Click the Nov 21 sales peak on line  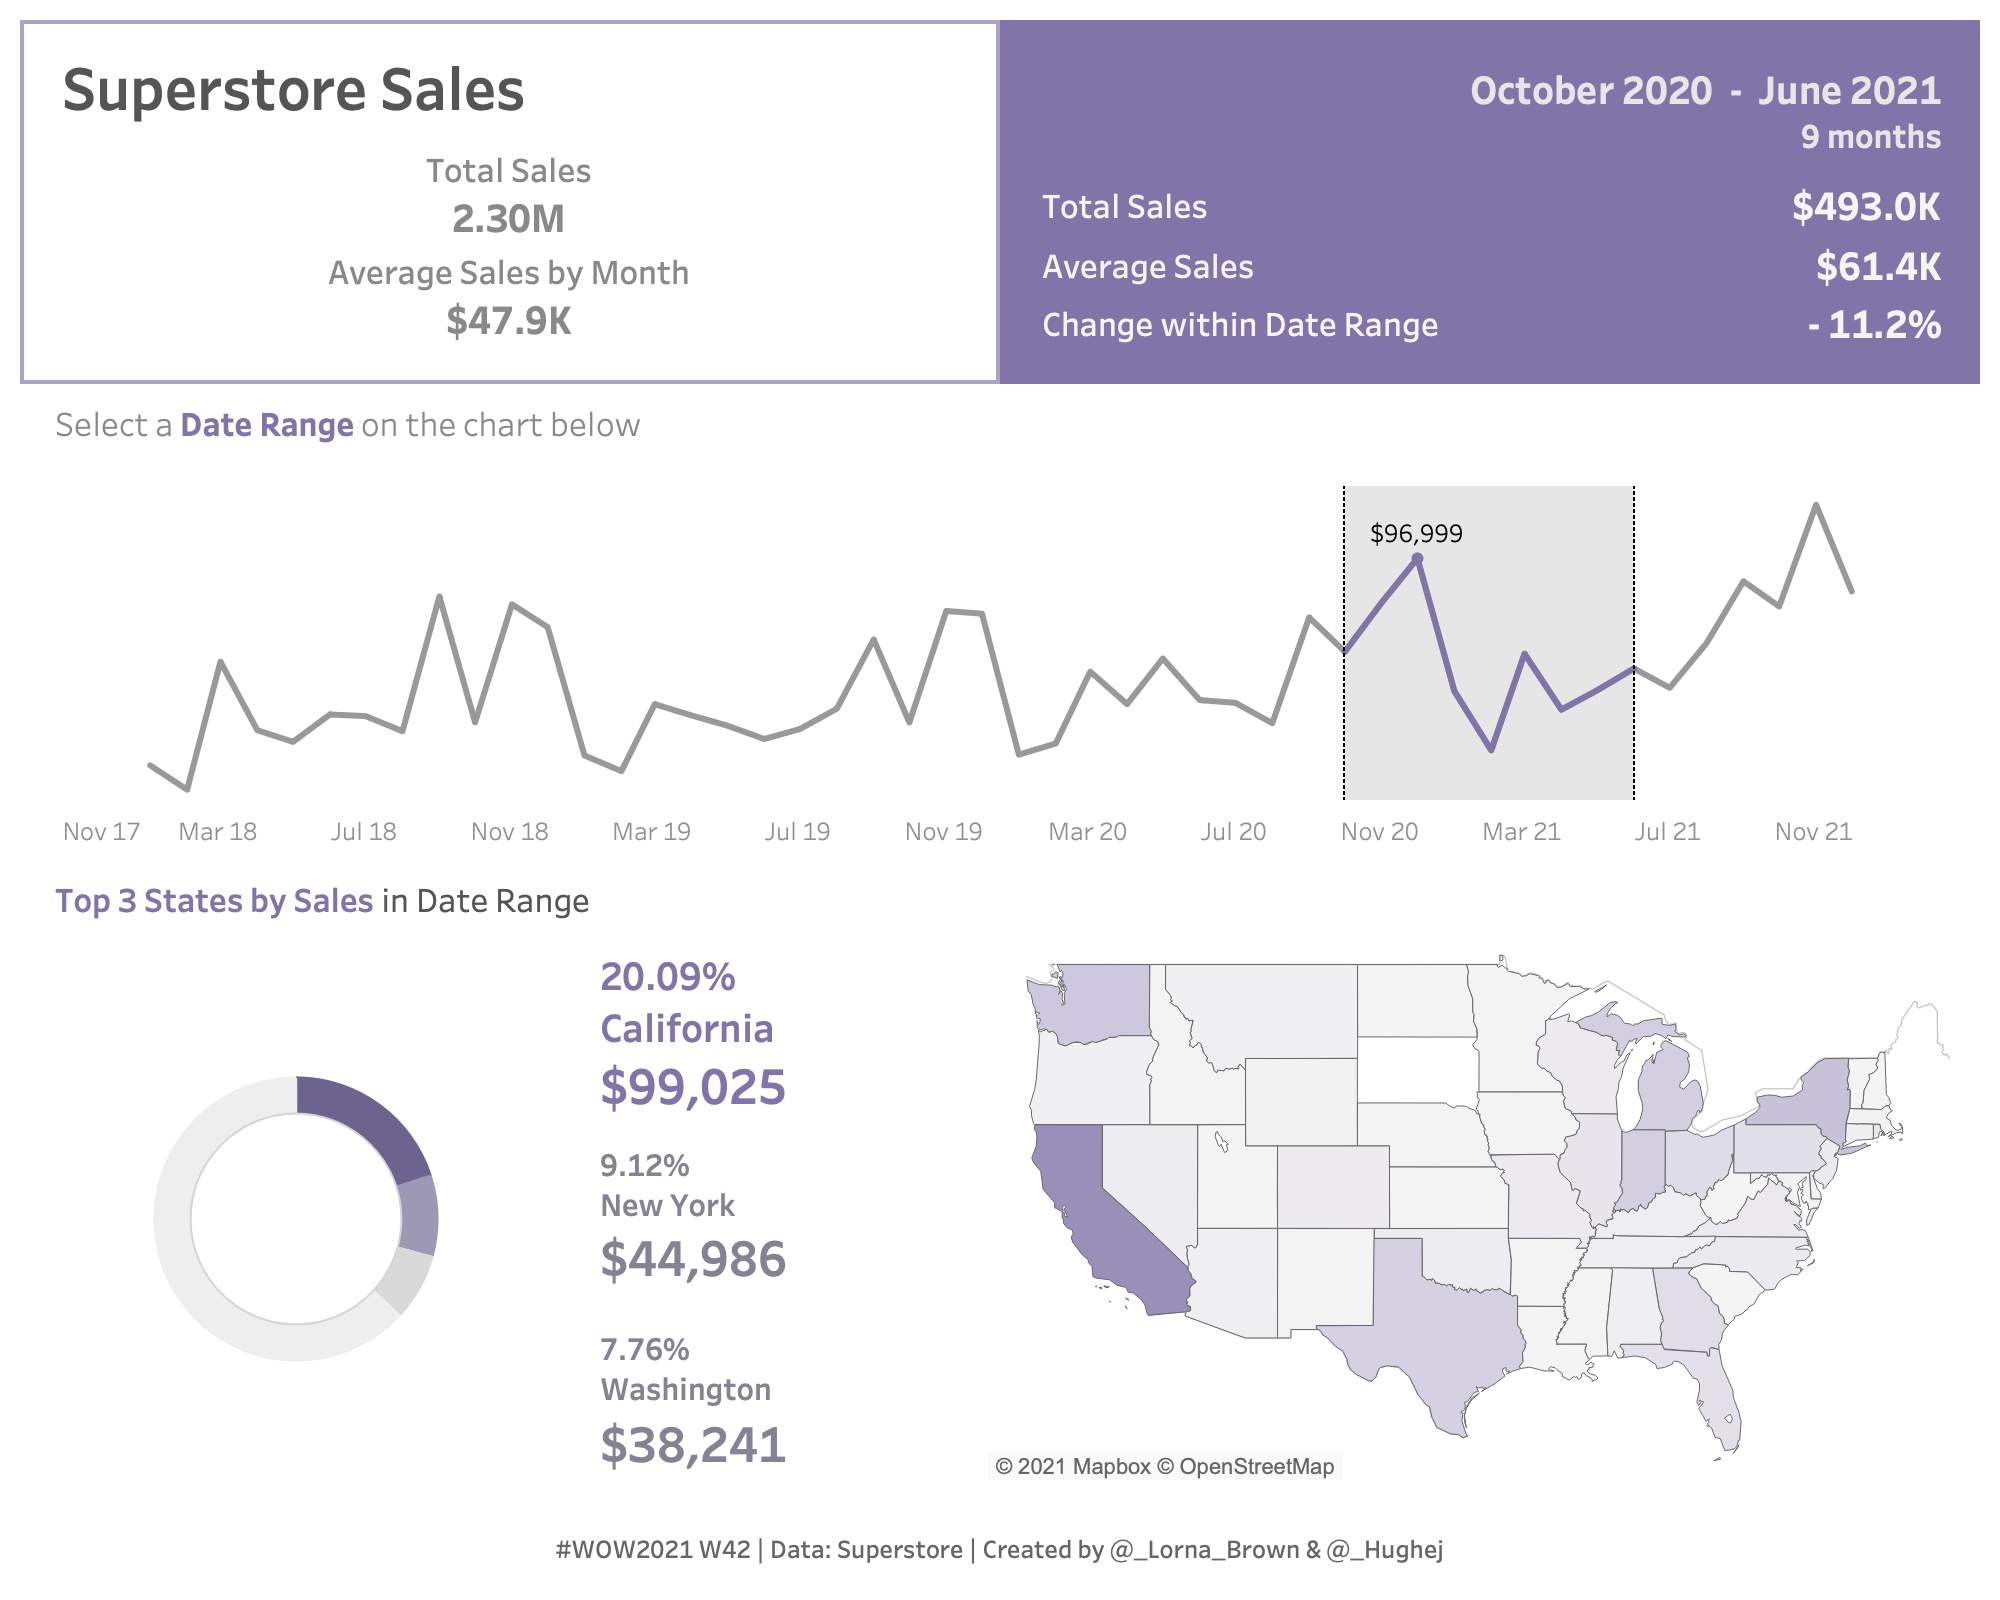(1816, 505)
